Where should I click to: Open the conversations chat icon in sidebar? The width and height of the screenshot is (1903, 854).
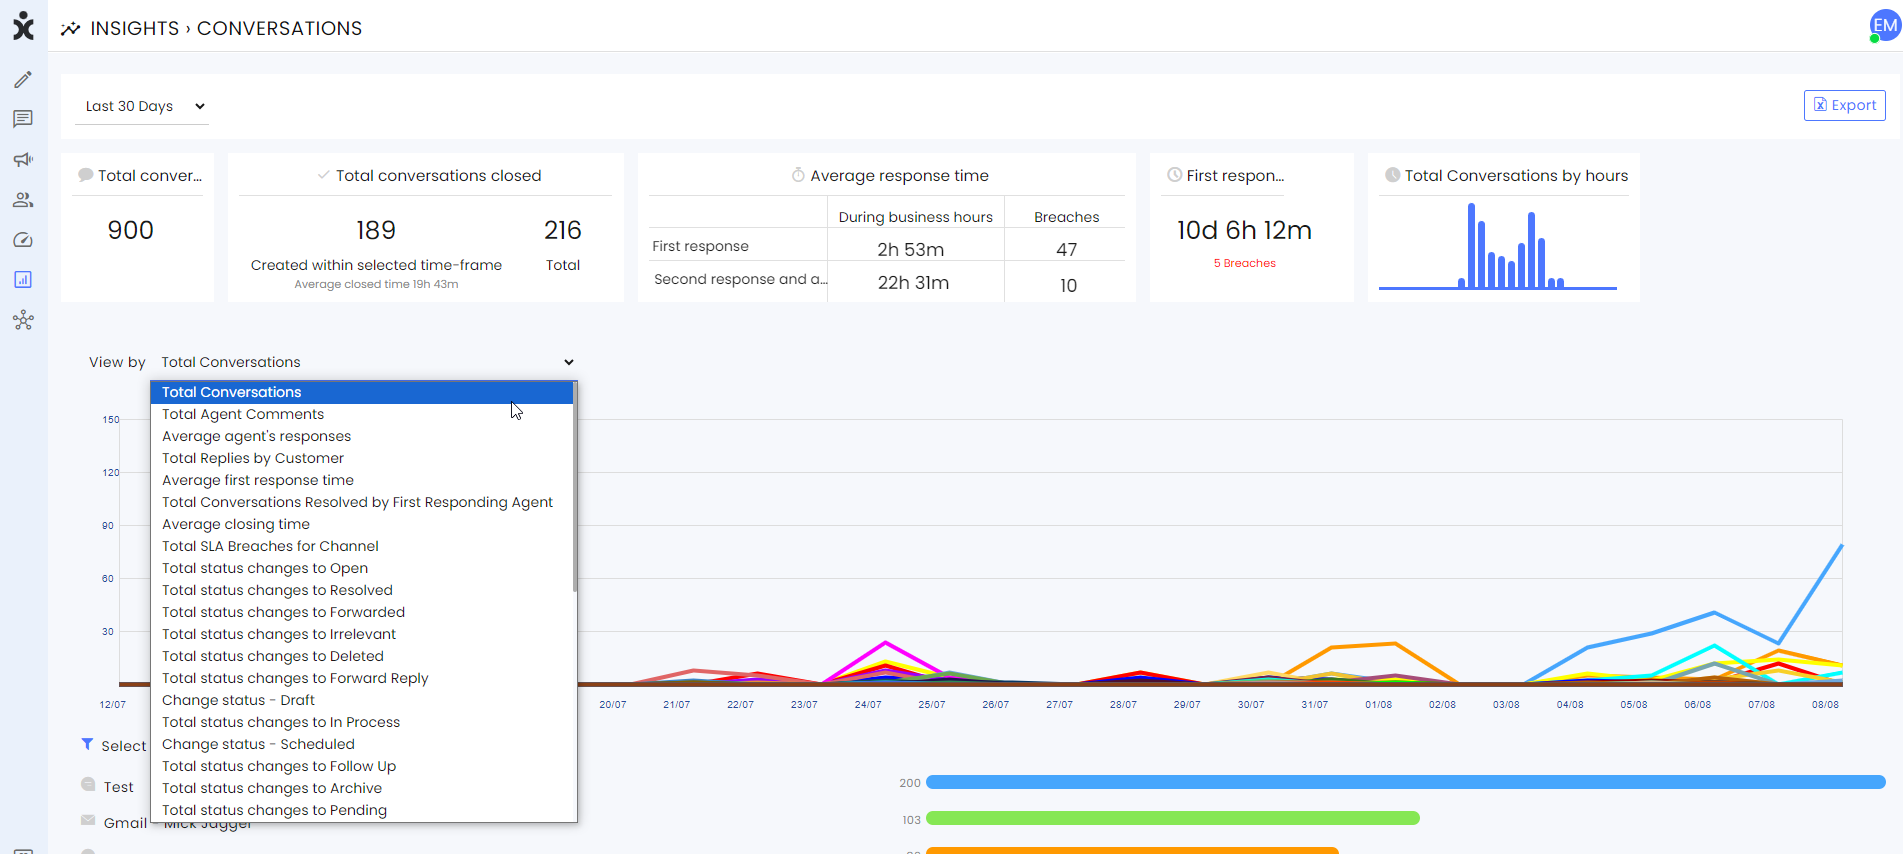pyautogui.click(x=23, y=119)
